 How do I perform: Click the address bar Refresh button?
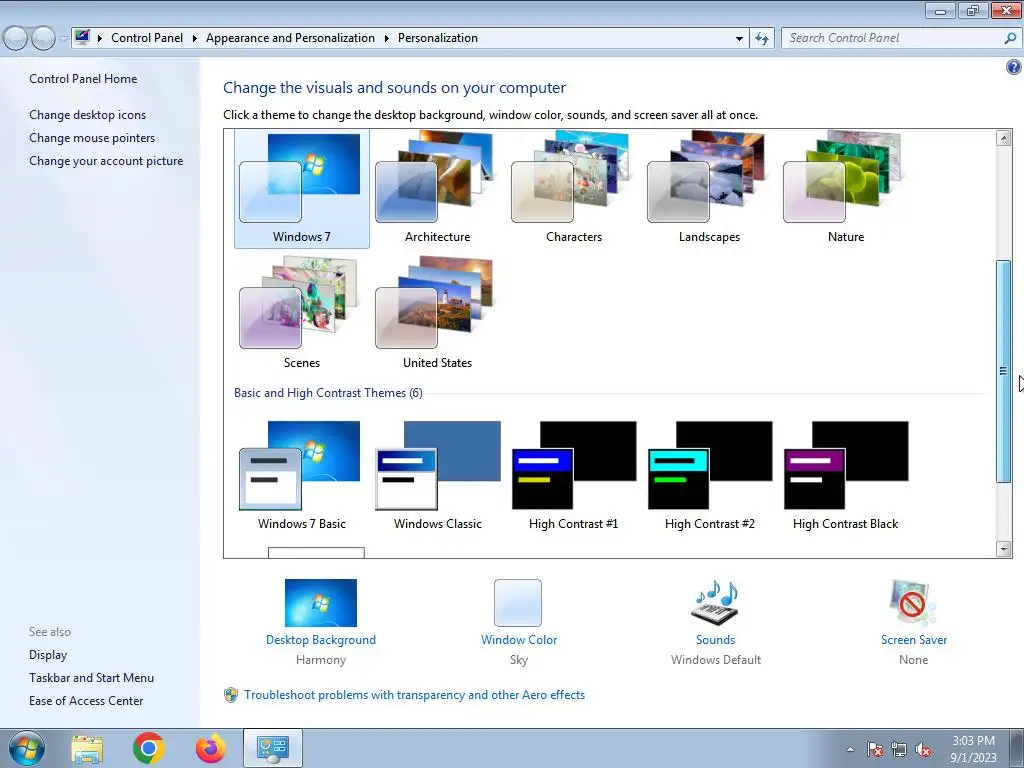(x=762, y=39)
